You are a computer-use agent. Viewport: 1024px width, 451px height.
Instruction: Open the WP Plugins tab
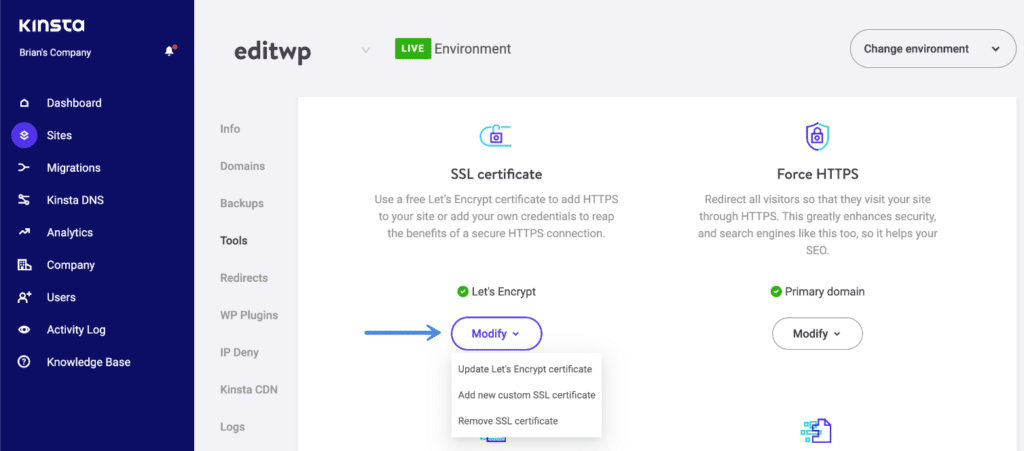click(249, 315)
